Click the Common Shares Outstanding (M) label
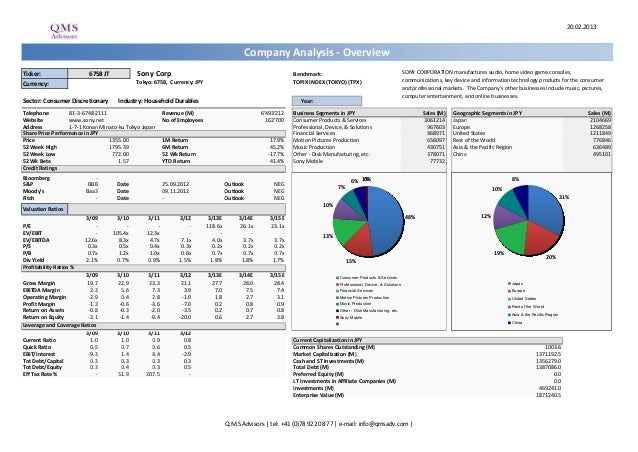This screenshot has height=452, width=638. [334, 347]
